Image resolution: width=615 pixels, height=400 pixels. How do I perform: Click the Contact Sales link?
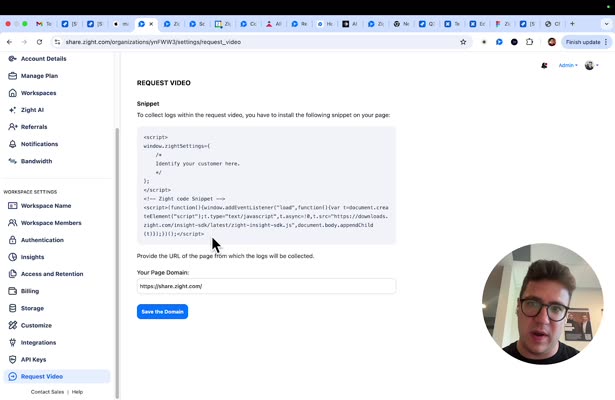click(x=47, y=392)
